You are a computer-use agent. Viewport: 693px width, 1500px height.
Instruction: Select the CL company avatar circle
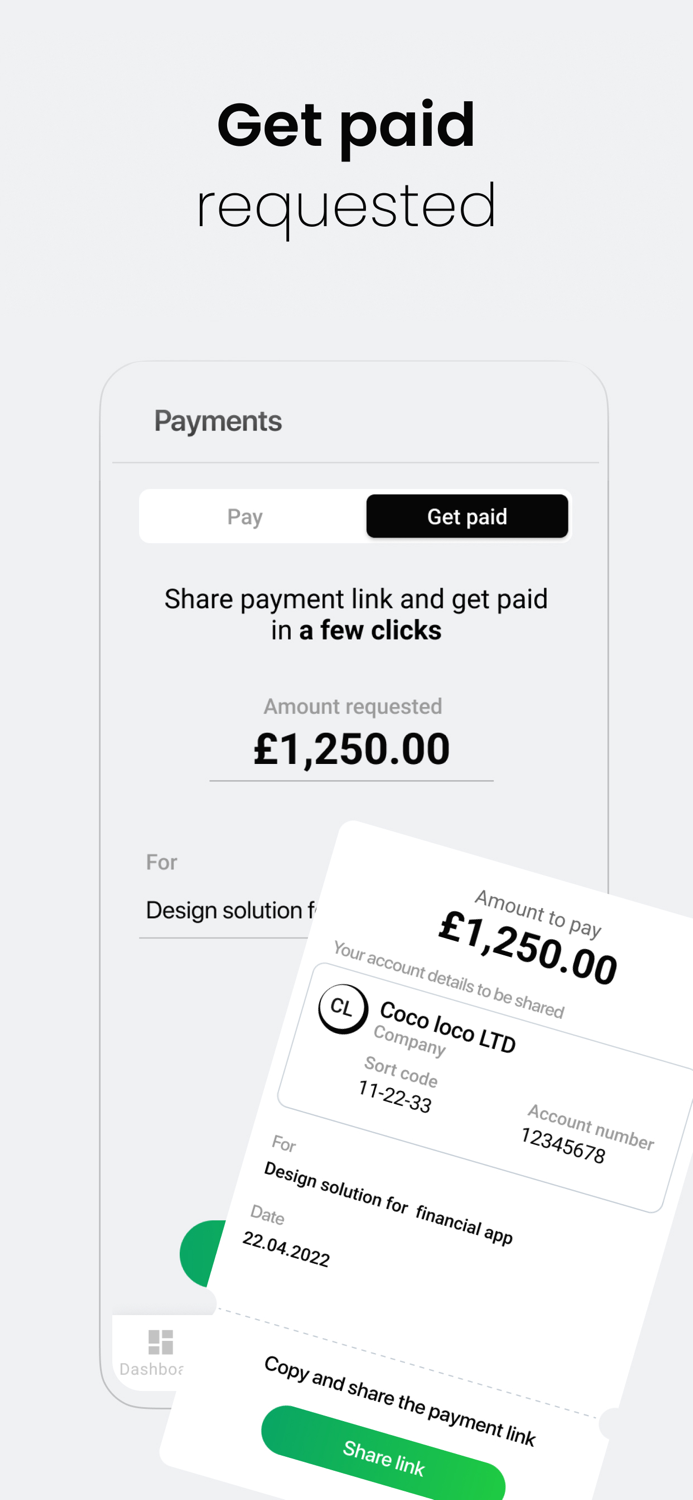click(343, 1010)
